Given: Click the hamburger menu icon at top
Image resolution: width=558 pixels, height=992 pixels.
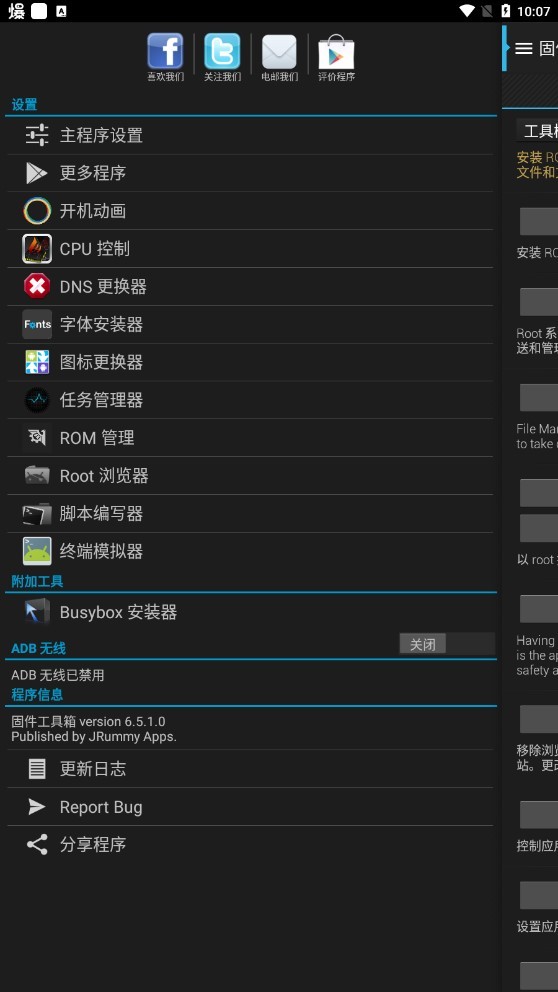Looking at the screenshot, I should tap(523, 49).
